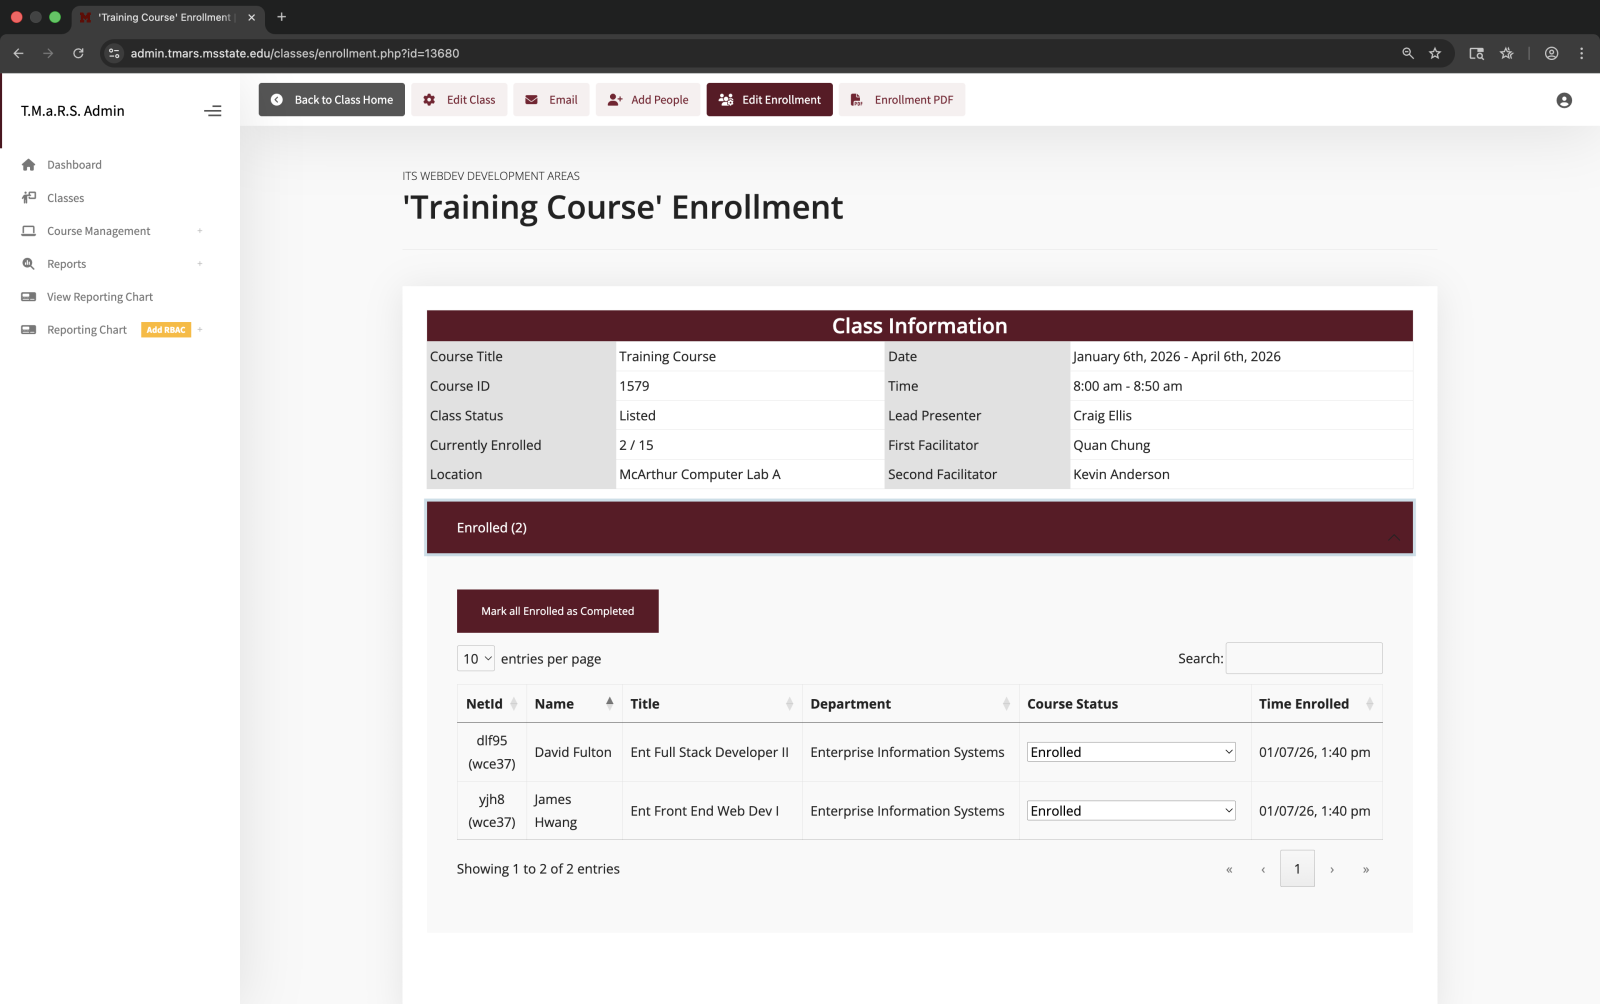Open the Enrollment PDF tool
This screenshot has width=1600, height=1004.
point(855,99)
